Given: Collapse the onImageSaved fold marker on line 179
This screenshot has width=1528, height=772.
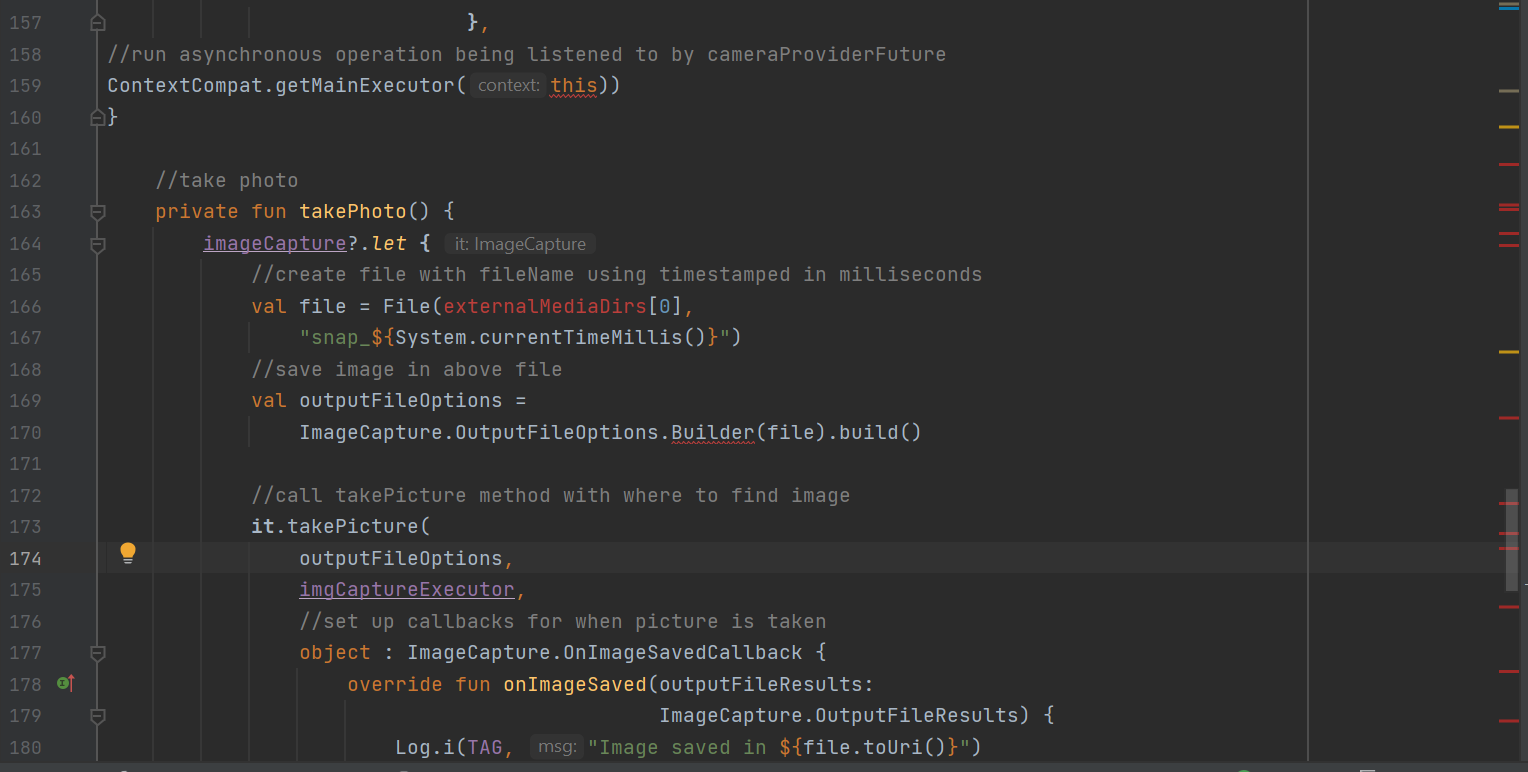Looking at the screenshot, I should [x=97, y=716].
